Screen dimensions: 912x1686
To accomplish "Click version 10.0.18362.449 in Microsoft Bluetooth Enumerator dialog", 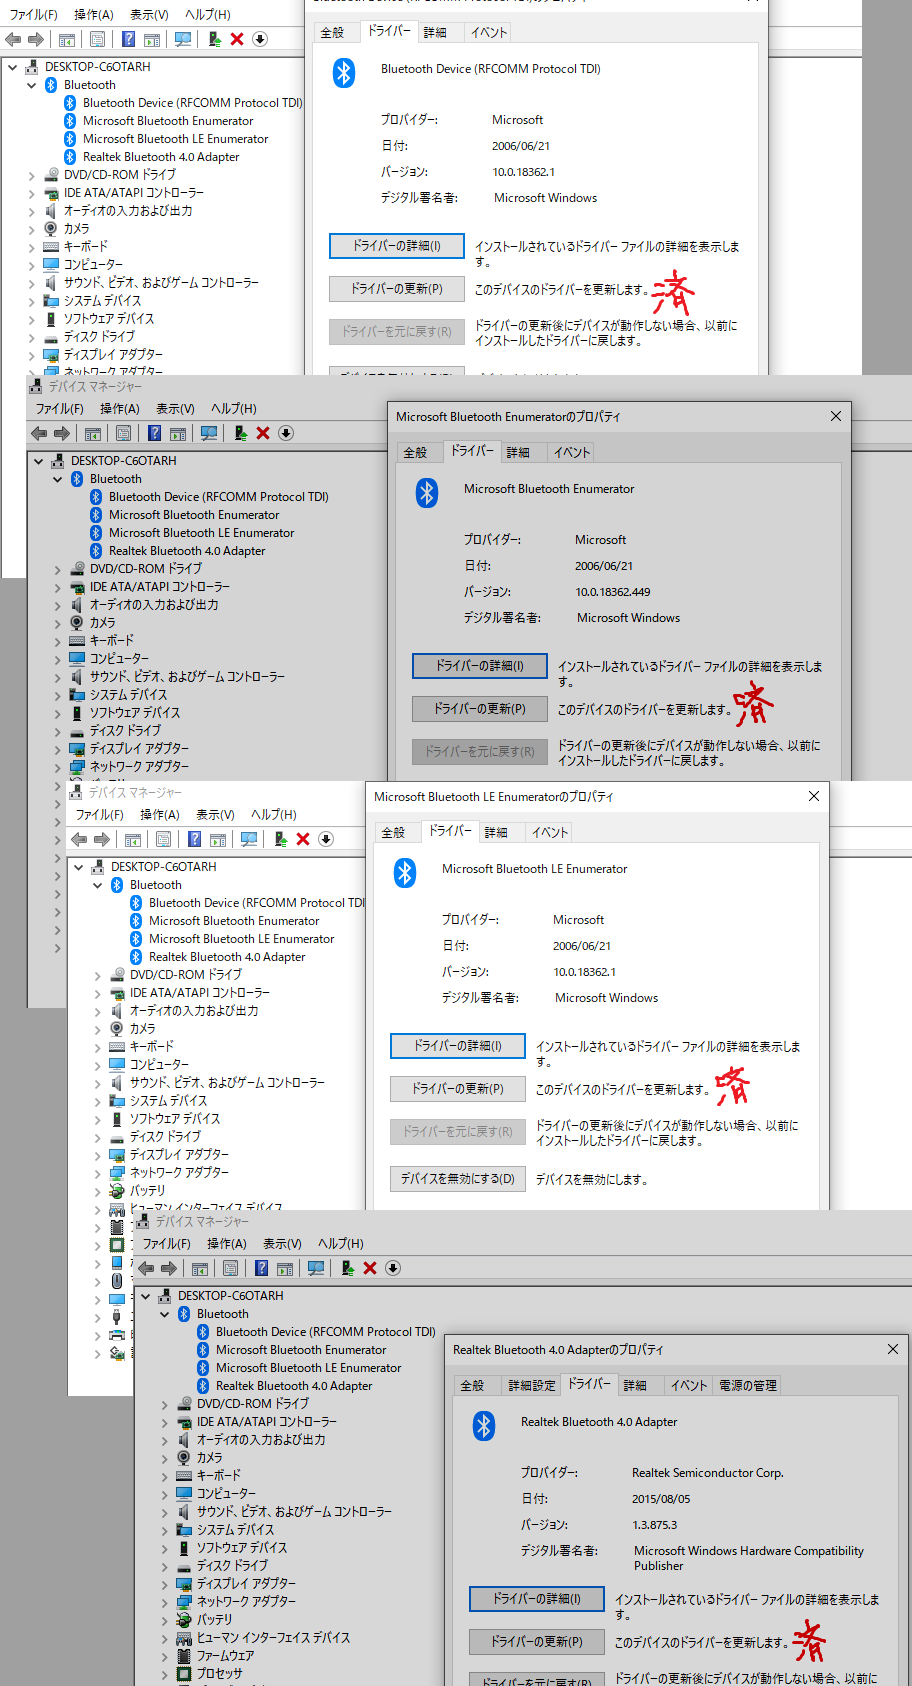I will tap(612, 592).
